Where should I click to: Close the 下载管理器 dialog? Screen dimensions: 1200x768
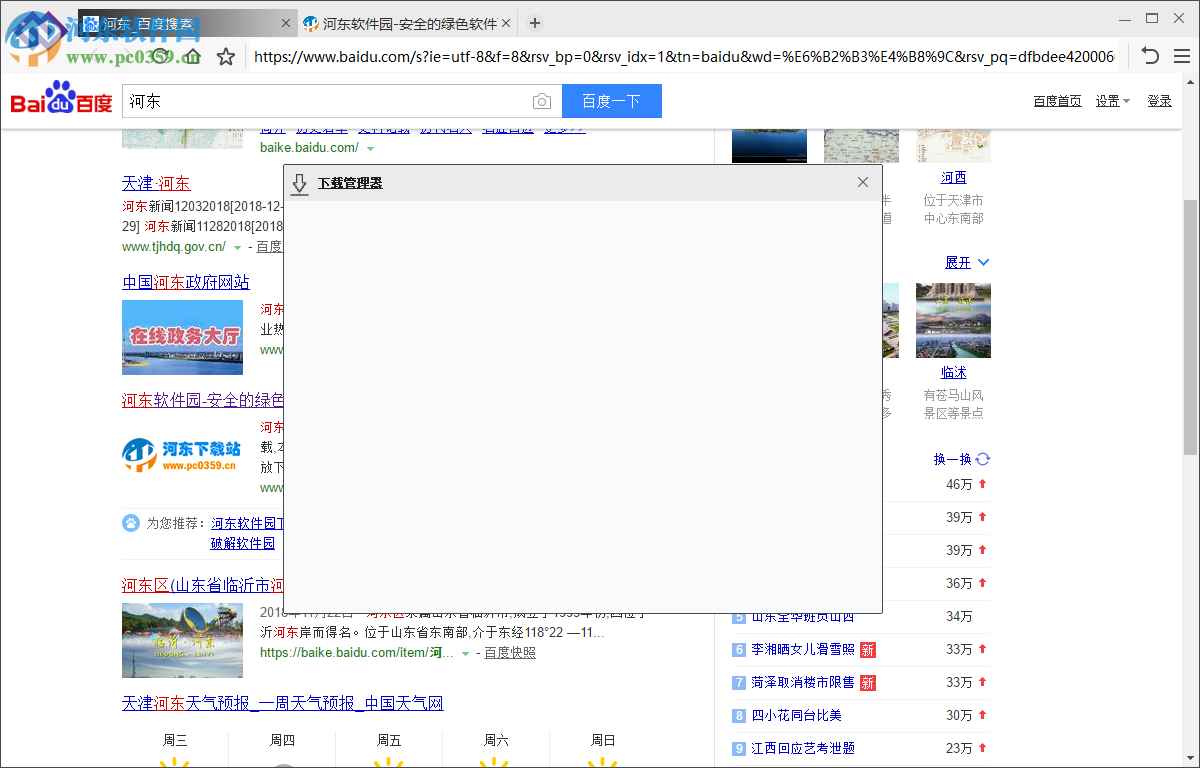pyautogui.click(x=862, y=182)
